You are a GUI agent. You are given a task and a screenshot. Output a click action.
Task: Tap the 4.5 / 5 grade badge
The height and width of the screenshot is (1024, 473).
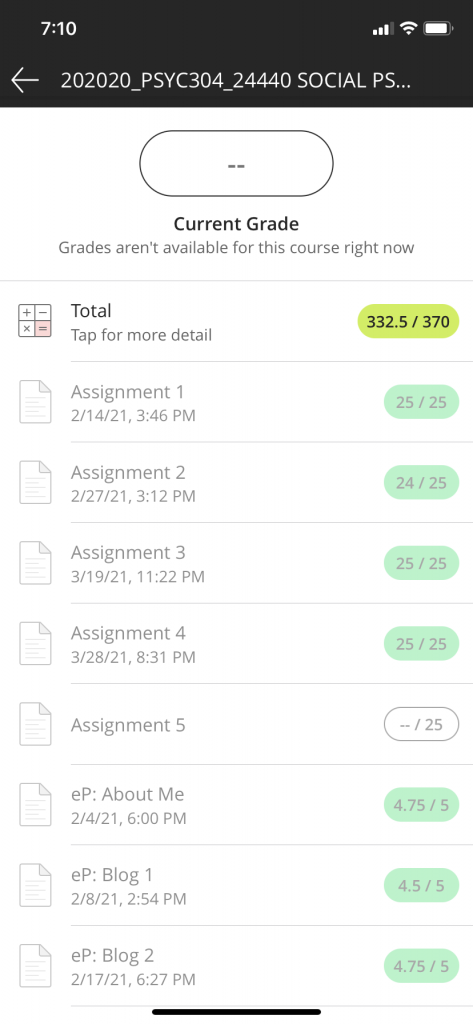pos(421,886)
